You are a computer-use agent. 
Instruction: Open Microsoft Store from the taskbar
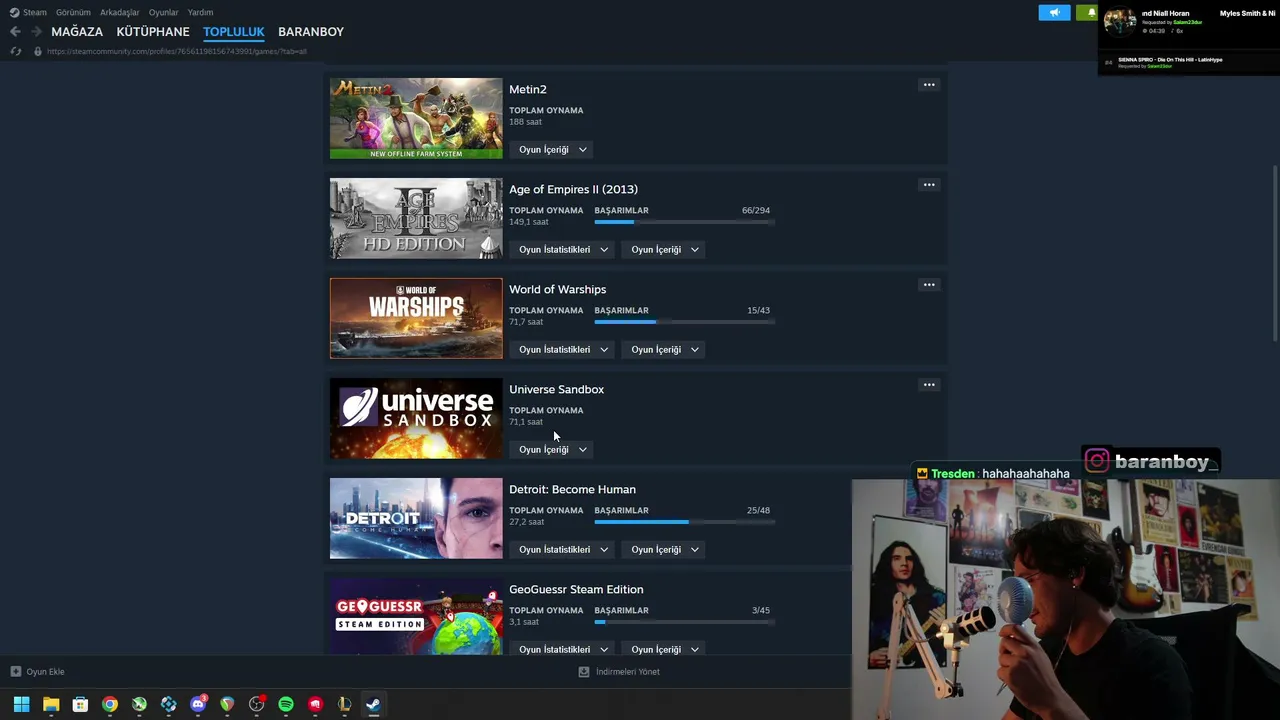[80, 704]
